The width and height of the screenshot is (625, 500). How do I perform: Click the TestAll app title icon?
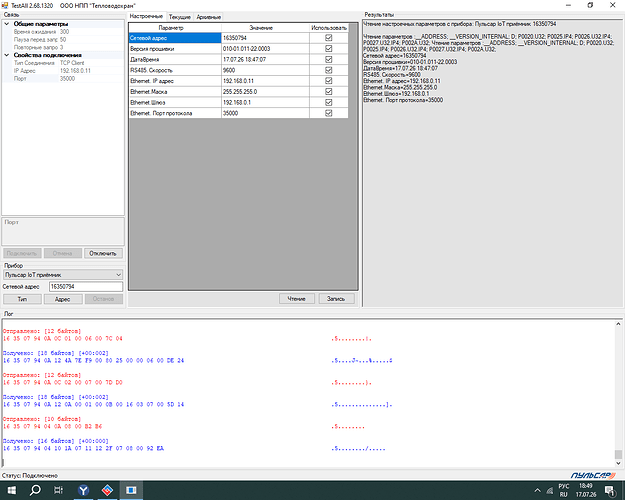5,5
